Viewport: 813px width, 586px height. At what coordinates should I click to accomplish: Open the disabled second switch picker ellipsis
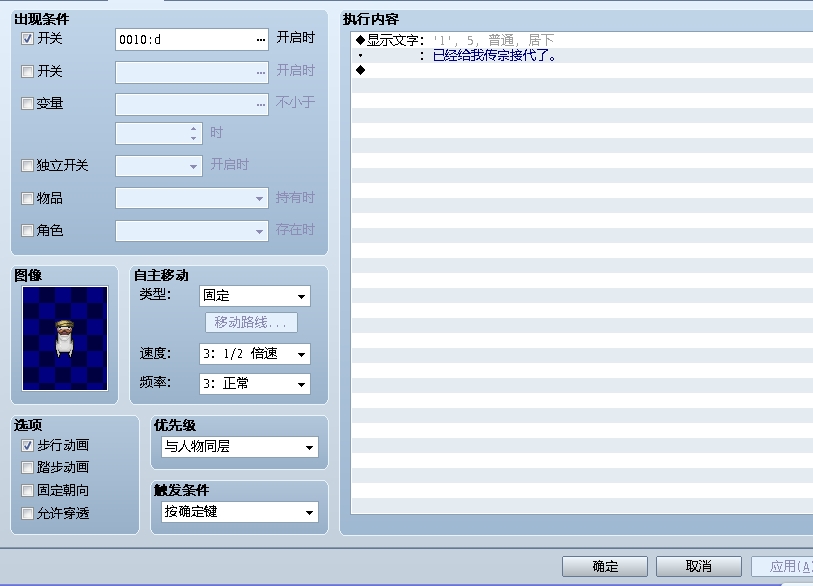point(260,73)
